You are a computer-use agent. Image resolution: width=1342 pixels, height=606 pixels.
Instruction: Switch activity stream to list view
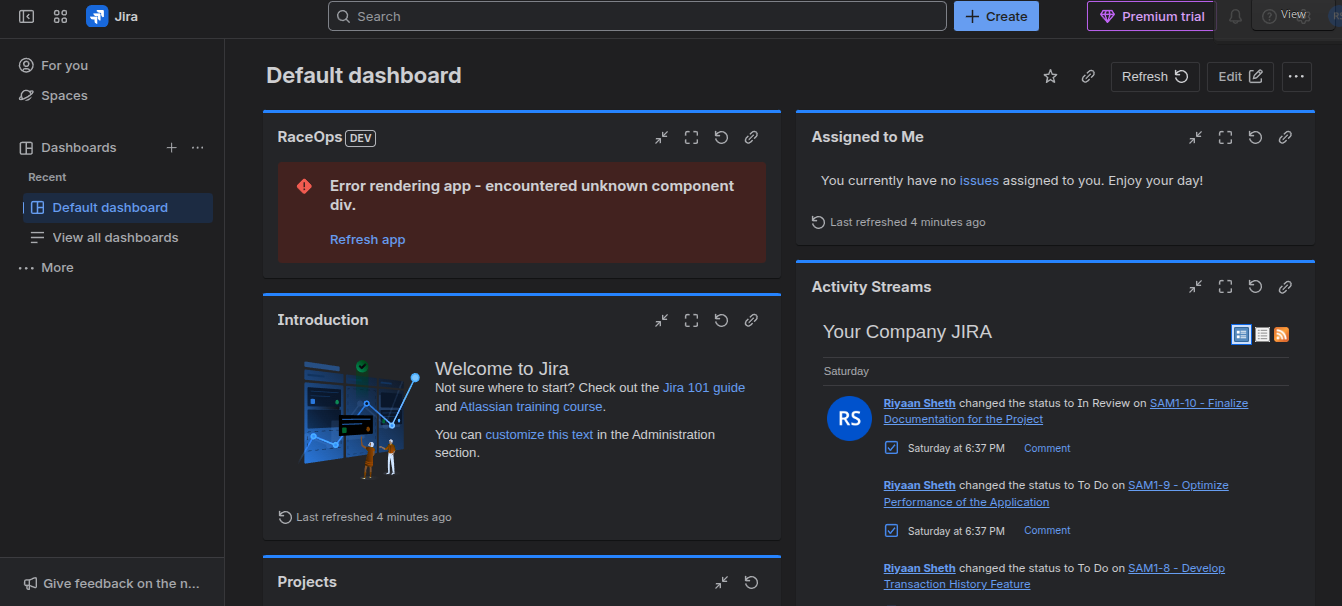point(1262,334)
